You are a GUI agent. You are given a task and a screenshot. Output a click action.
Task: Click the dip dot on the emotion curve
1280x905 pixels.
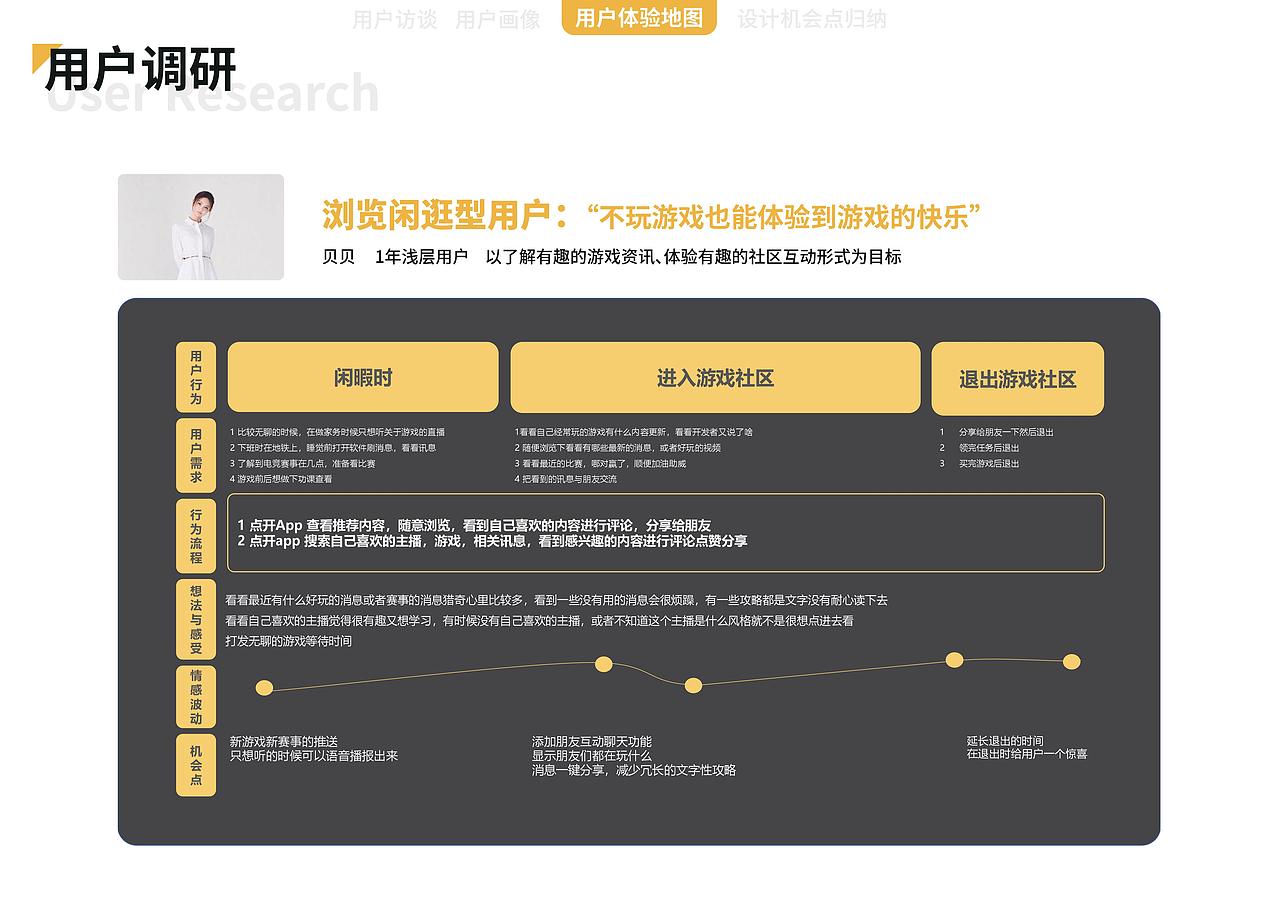pos(693,685)
